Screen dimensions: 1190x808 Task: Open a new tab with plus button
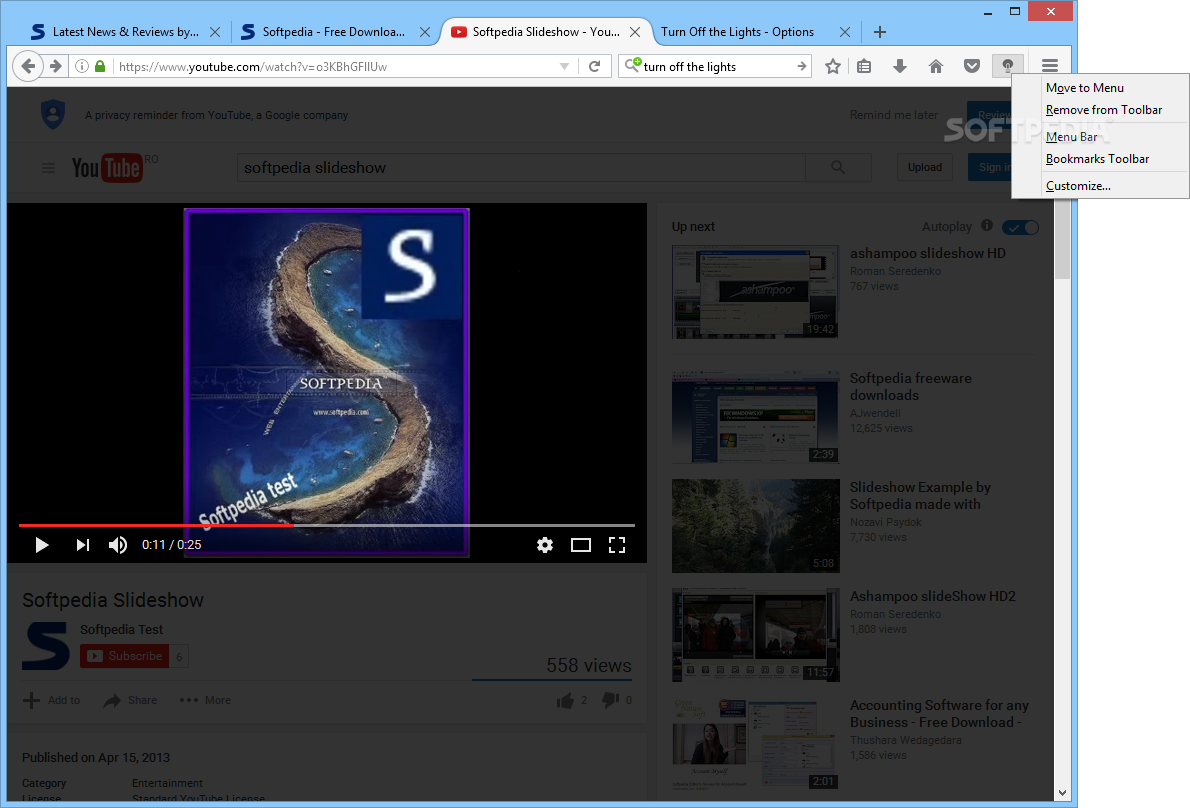(880, 32)
